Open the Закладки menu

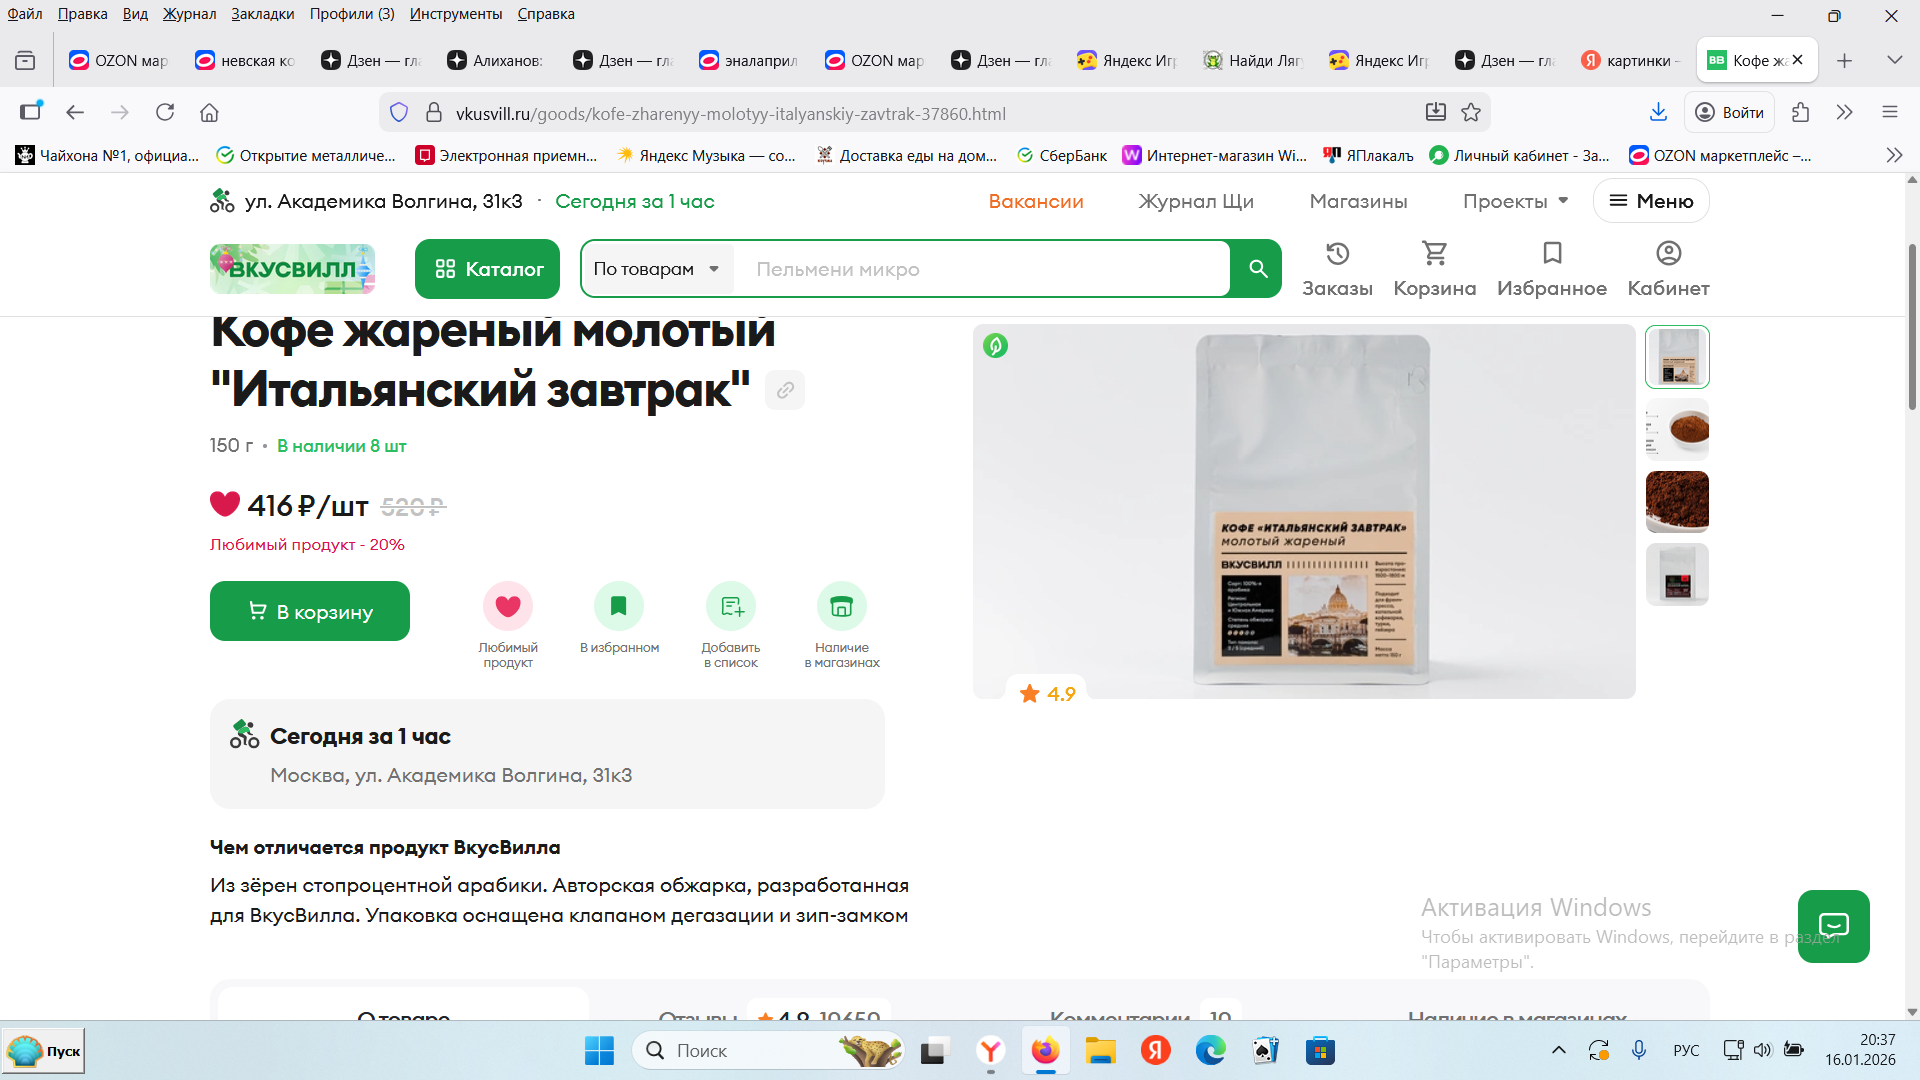[262, 14]
